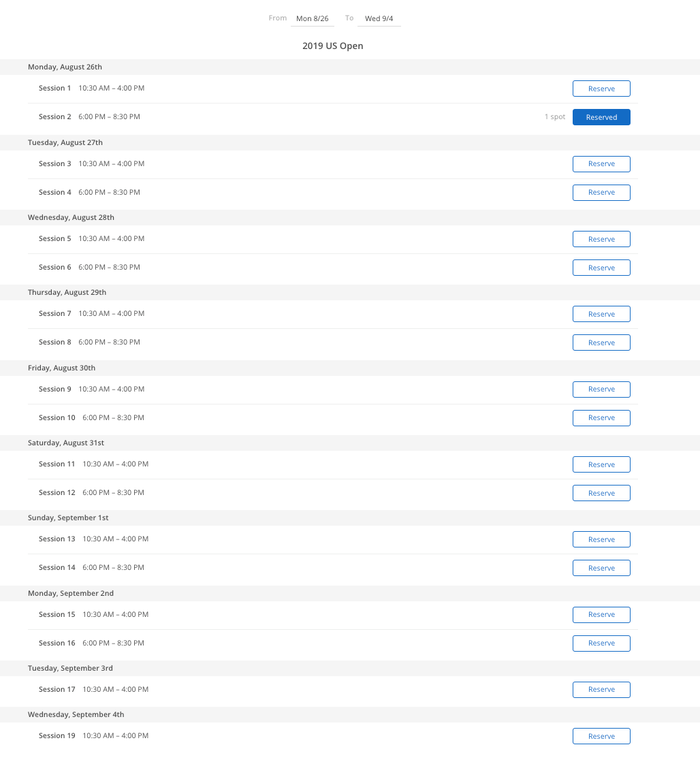Viewport: 700px width, 779px height.
Task: Reserve Session 9 on Friday, August 30th
Action: pyautogui.click(x=601, y=390)
